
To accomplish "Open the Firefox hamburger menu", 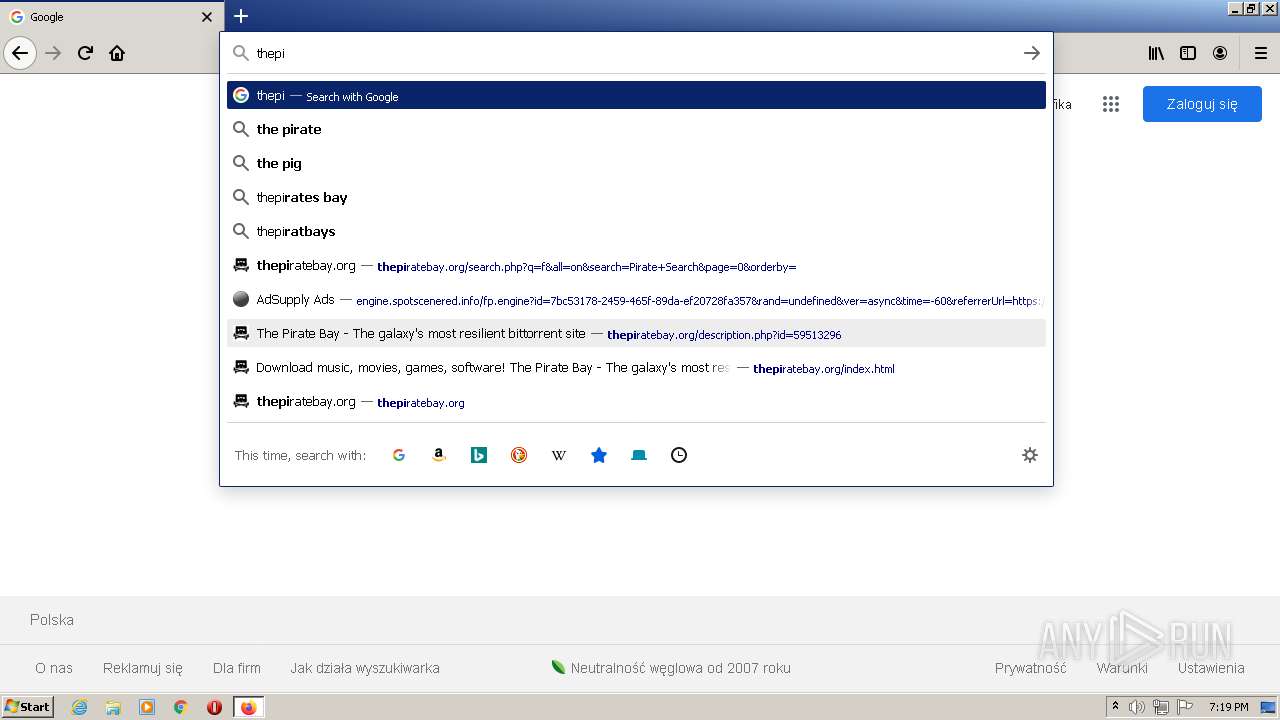I will coord(1260,53).
